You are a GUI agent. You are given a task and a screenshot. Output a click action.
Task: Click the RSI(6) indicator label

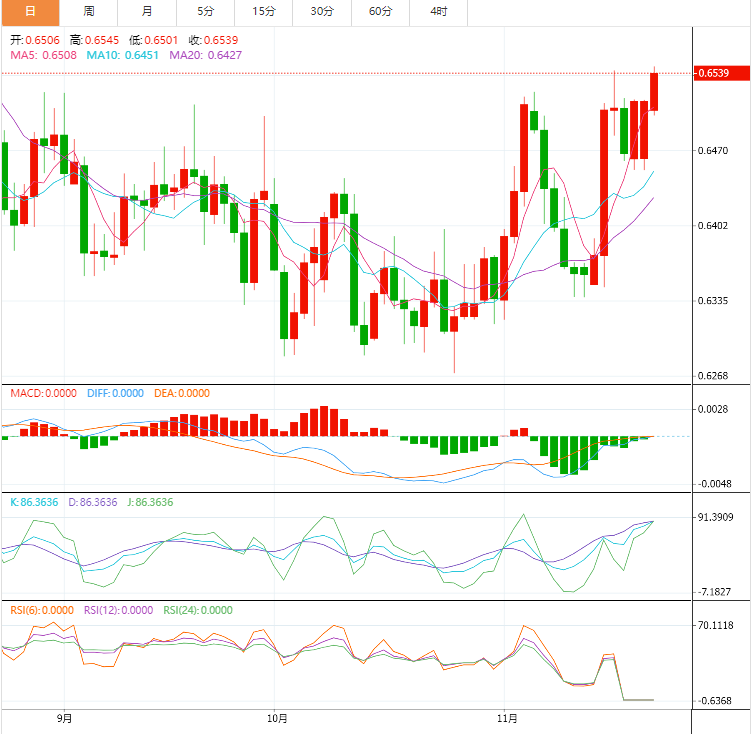pyautogui.click(x=42, y=610)
